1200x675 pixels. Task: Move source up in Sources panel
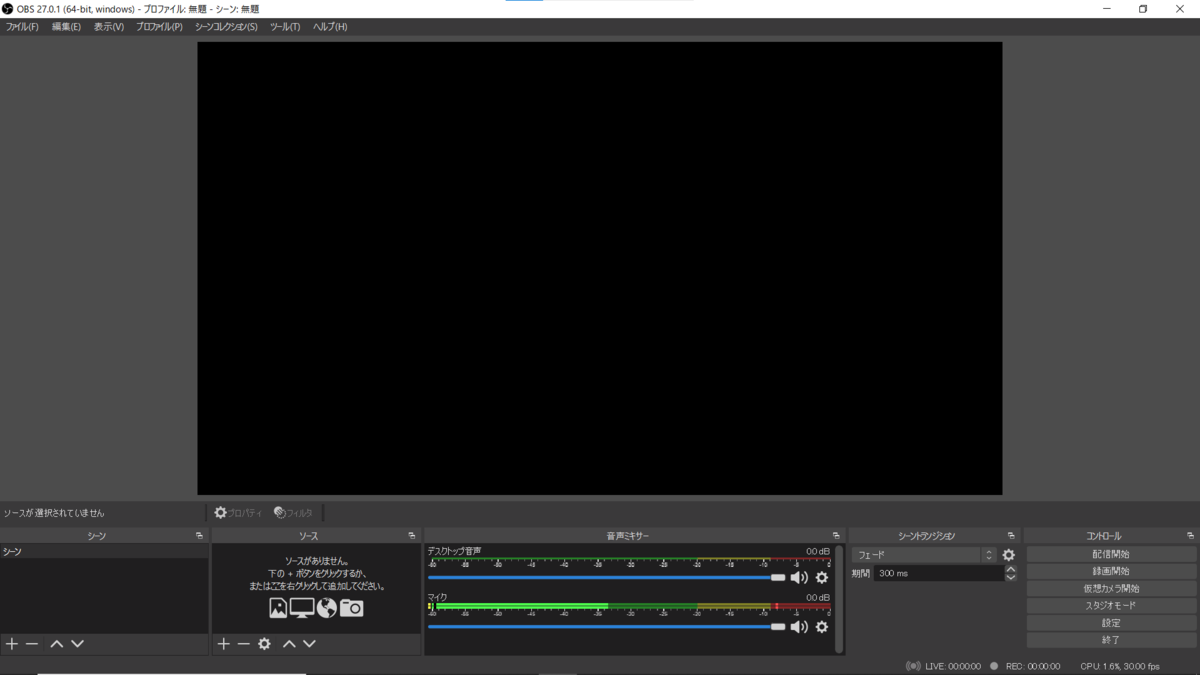pos(289,644)
